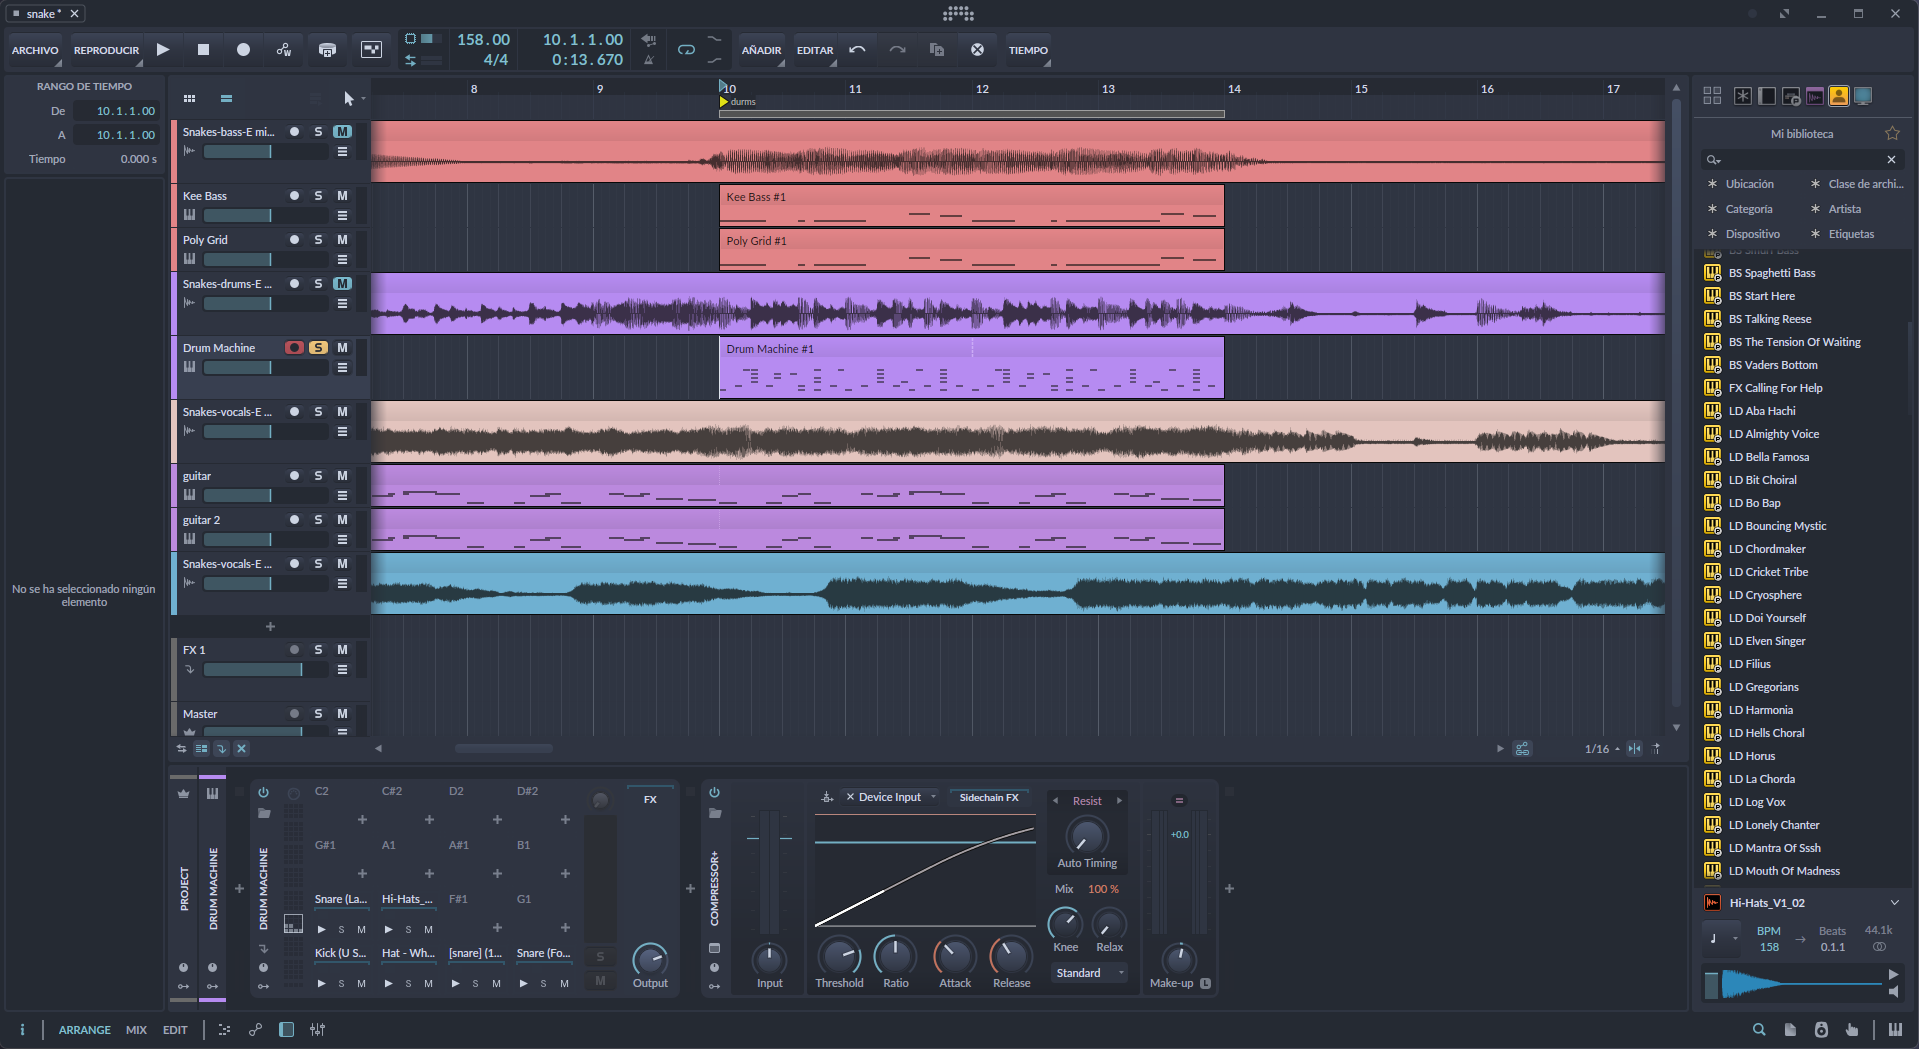Open the Drum Machine FX chain
1919x1049 pixels.
click(x=650, y=799)
